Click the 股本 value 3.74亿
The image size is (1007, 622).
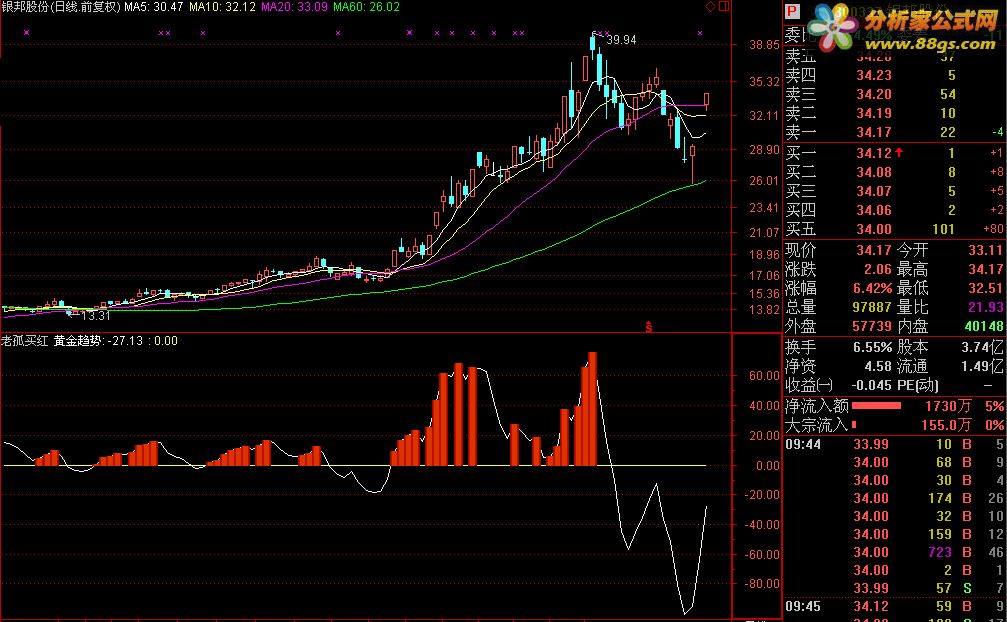984,347
